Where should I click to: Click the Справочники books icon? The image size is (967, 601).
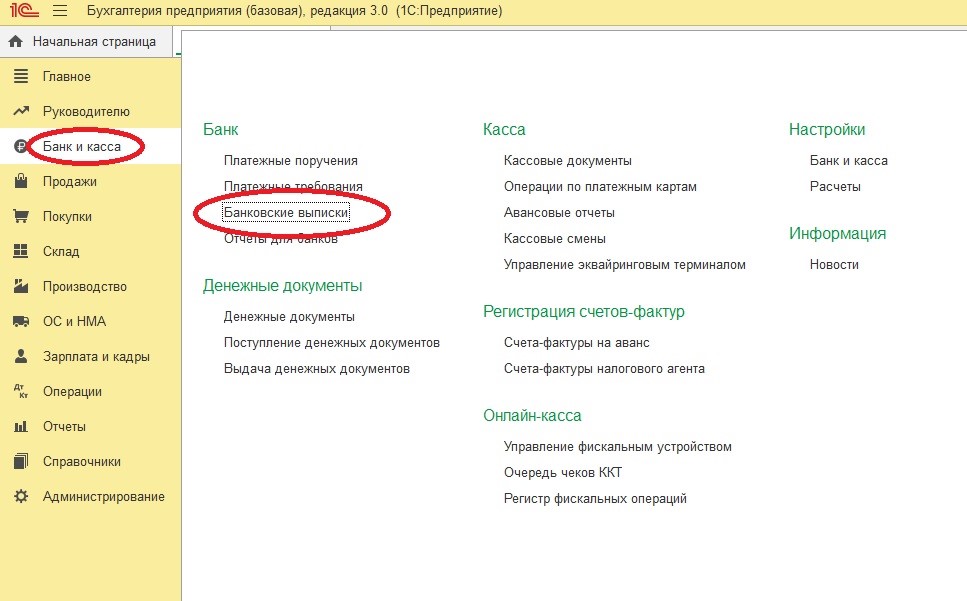[x=21, y=461]
